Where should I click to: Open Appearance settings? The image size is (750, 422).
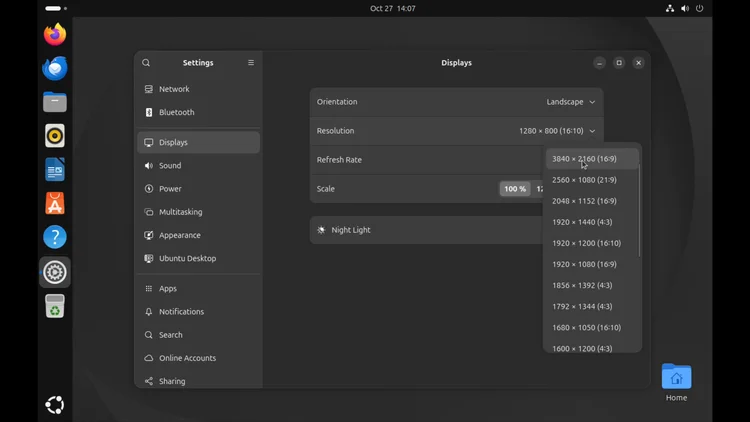click(199, 235)
